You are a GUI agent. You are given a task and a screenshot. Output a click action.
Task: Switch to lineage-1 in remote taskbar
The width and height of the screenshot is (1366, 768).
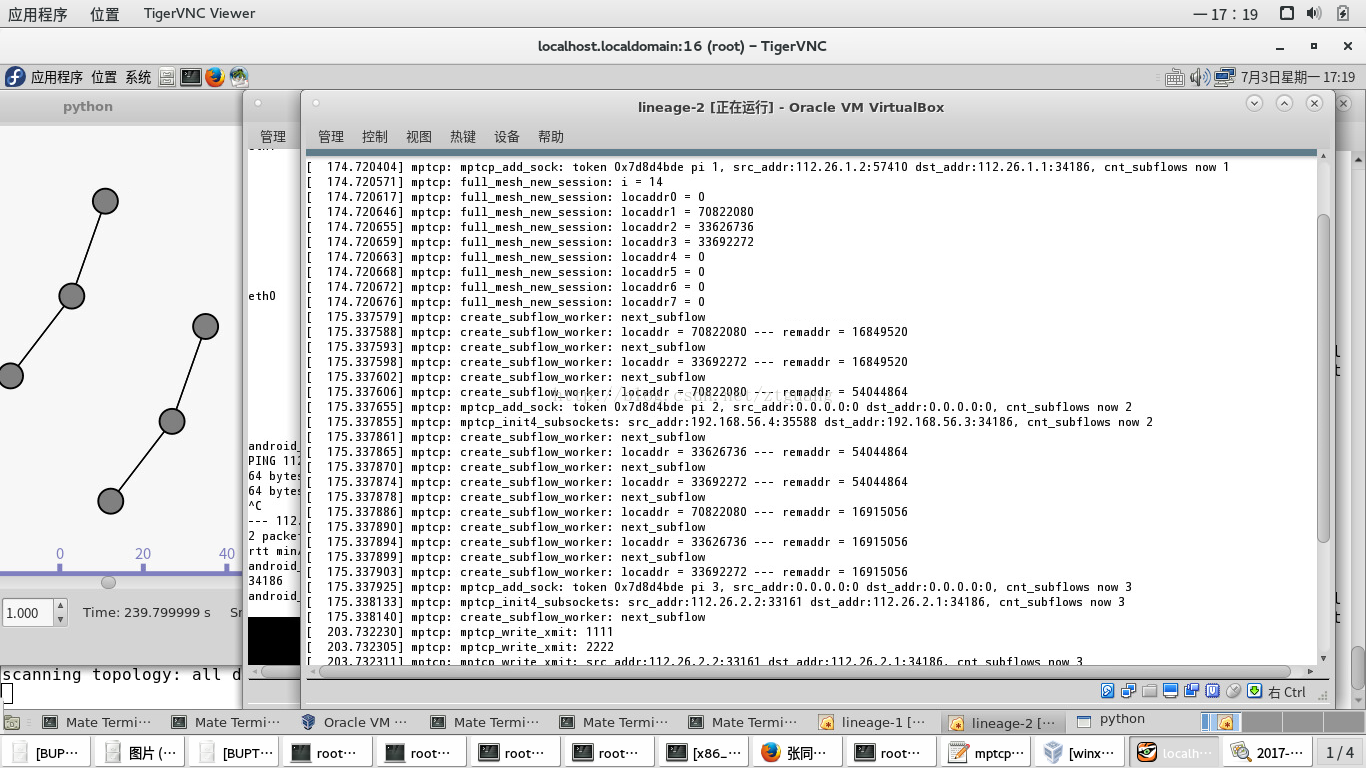pos(874,722)
